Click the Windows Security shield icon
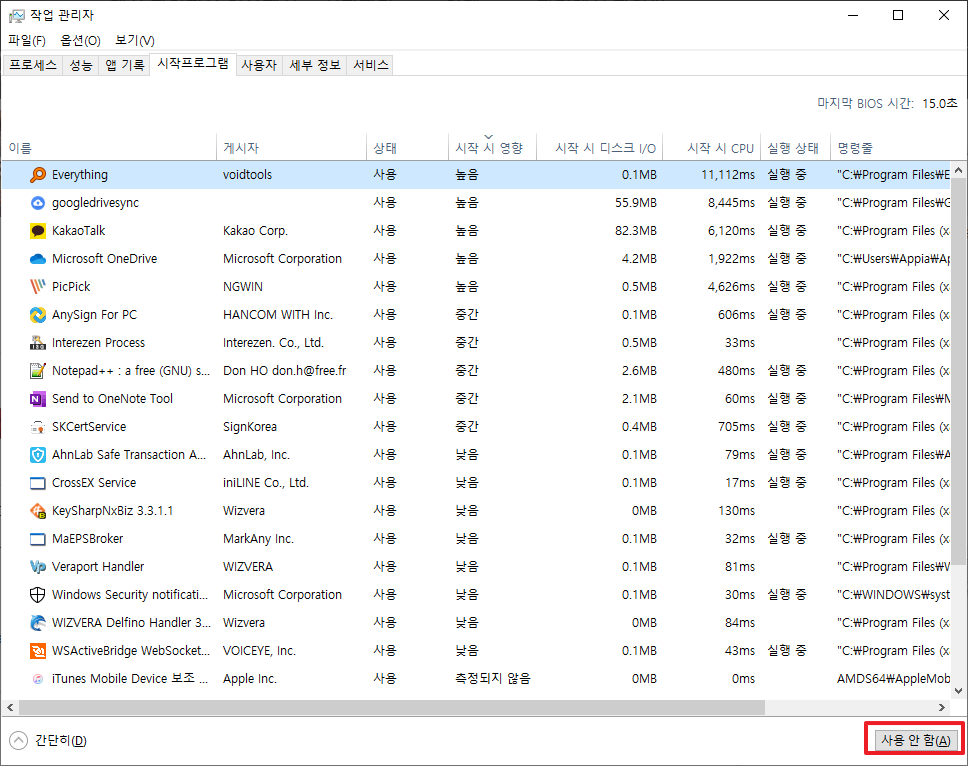This screenshot has width=968, height=766. [38, 594]
